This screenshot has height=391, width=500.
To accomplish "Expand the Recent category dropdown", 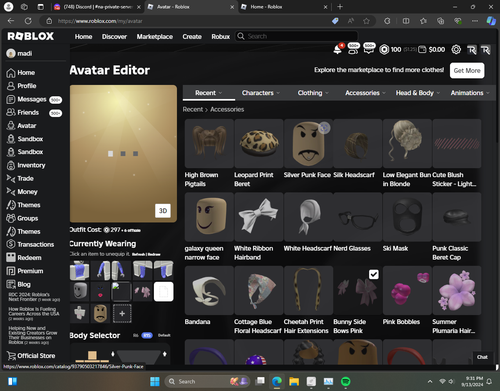I will (x=209, y=93).
